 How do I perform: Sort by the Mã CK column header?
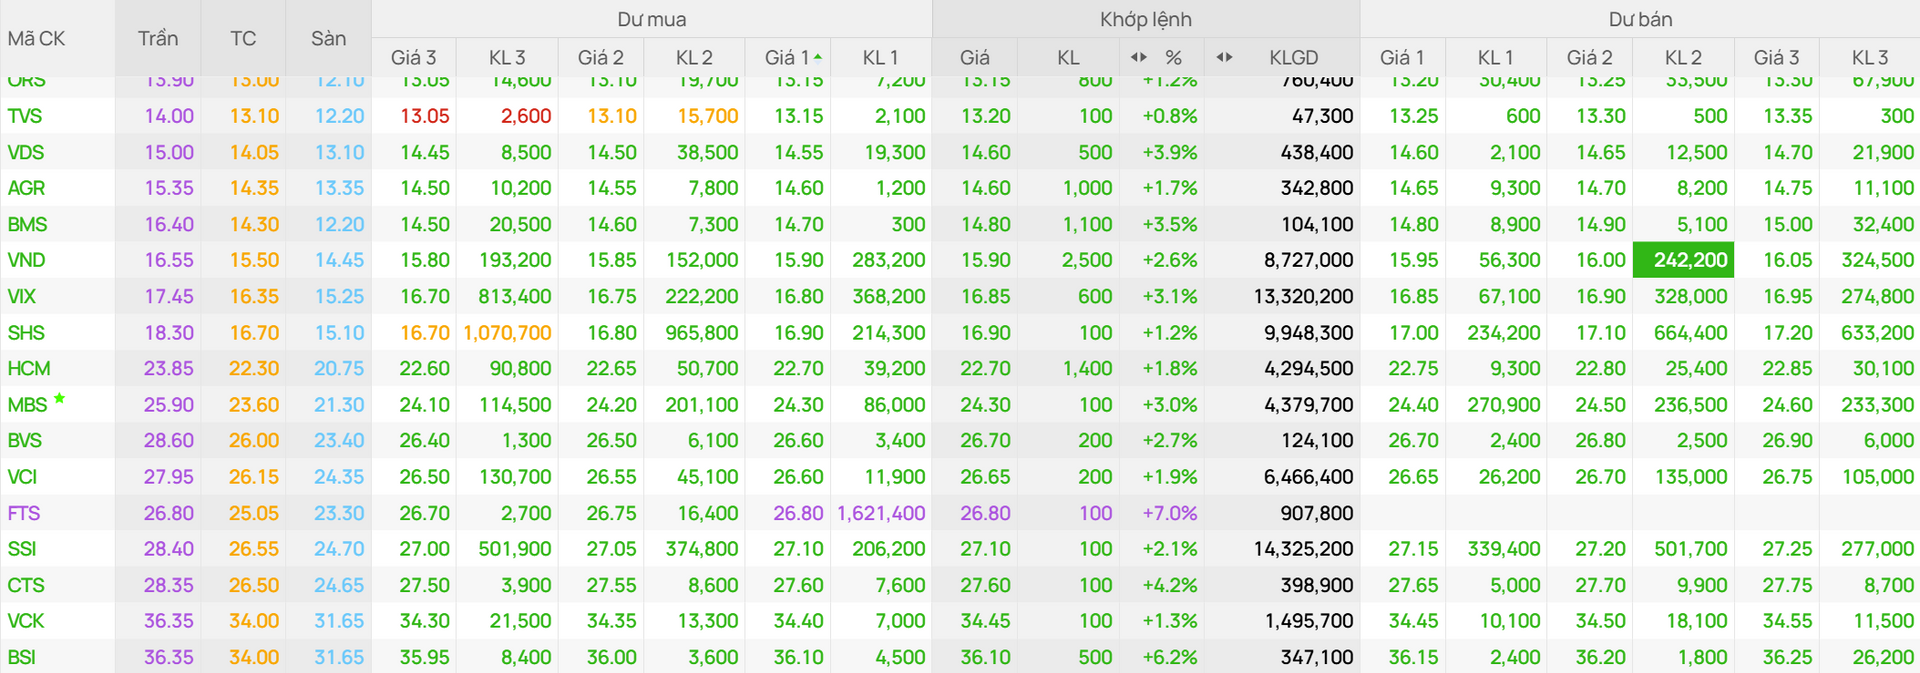(x=36, y=38)
